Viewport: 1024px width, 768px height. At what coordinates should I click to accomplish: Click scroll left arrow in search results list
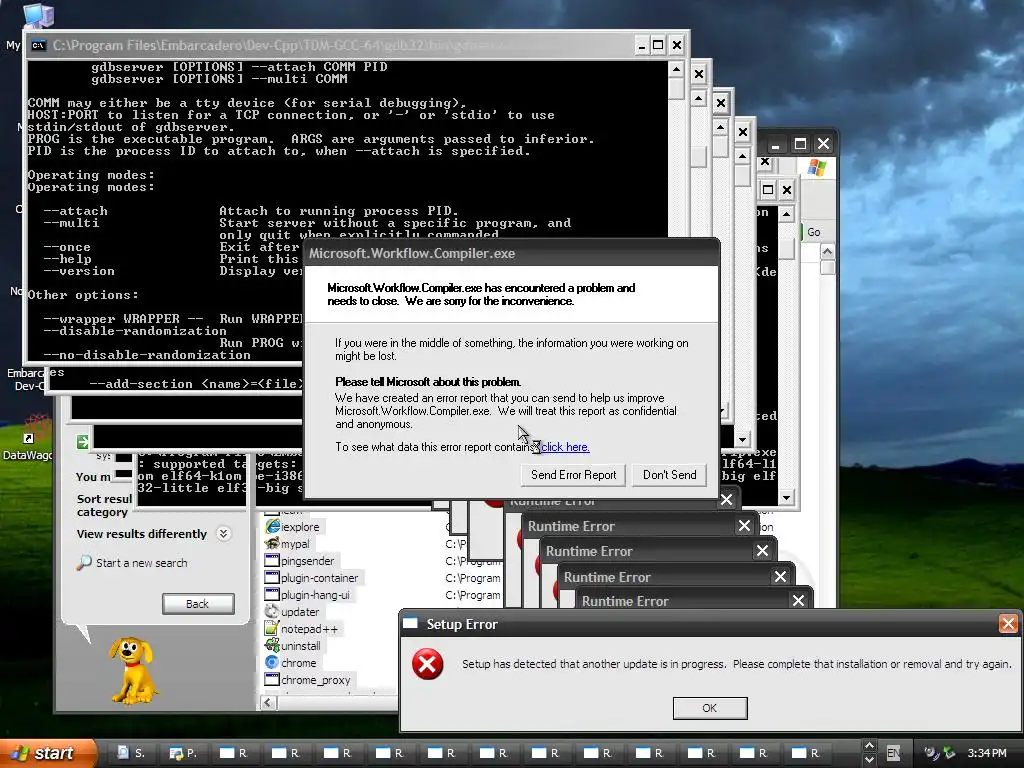pos(268,703)
